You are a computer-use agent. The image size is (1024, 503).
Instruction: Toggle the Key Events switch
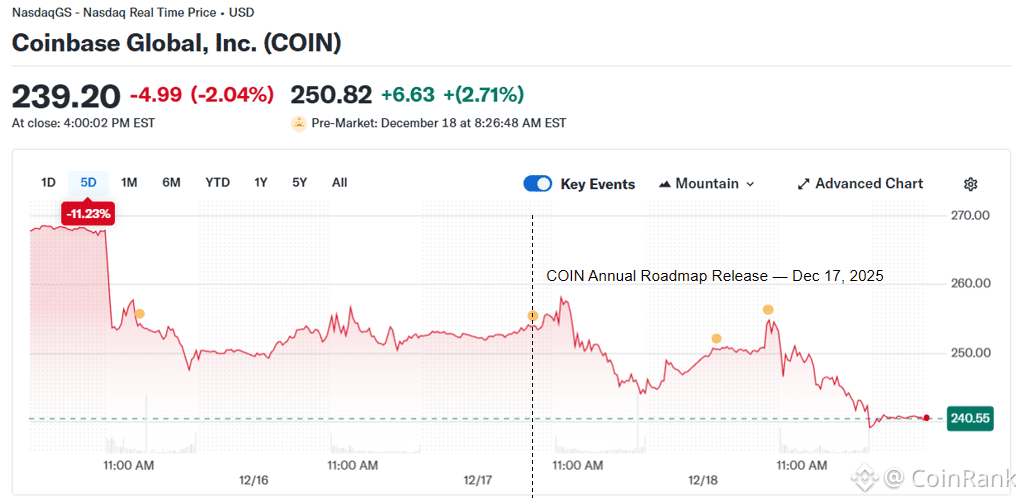click(538, 184)
